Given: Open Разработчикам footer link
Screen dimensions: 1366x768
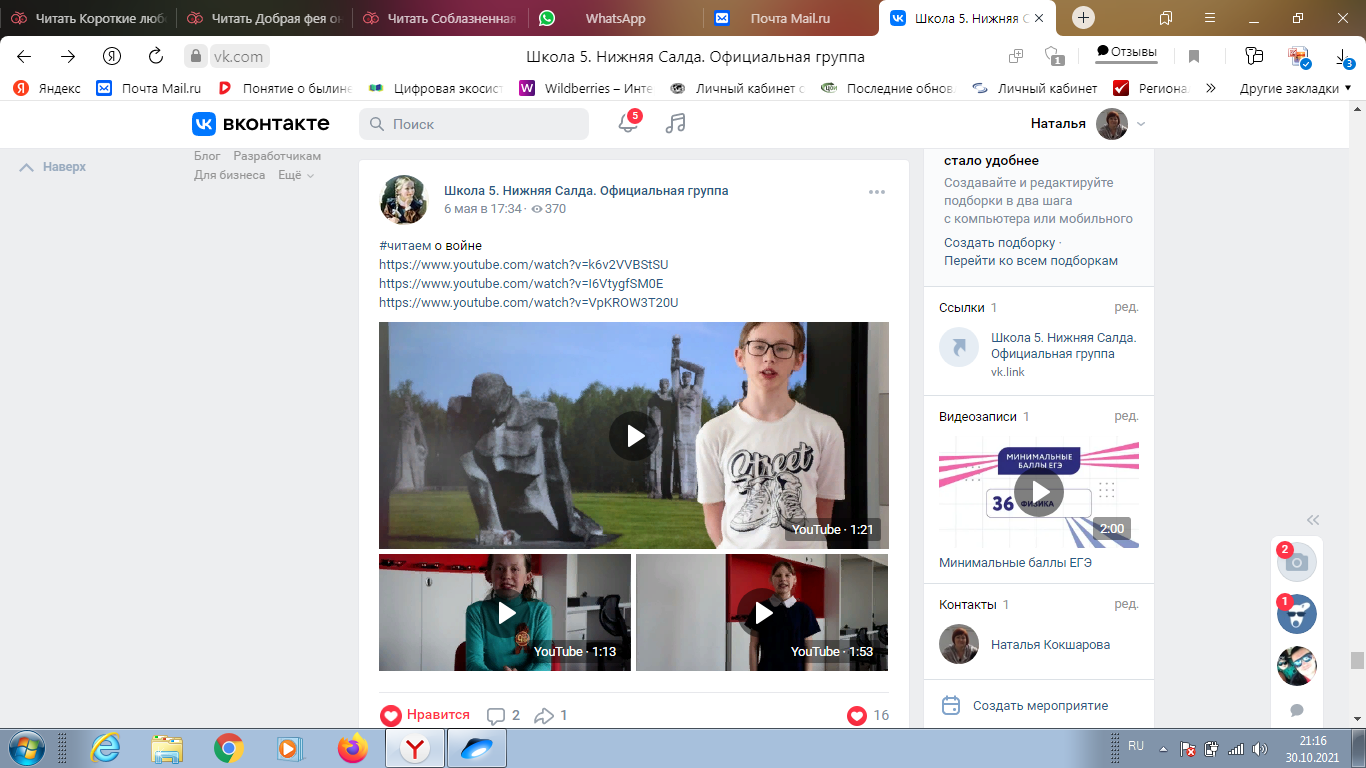Looking at the screenshot, I should coord(277,156).
